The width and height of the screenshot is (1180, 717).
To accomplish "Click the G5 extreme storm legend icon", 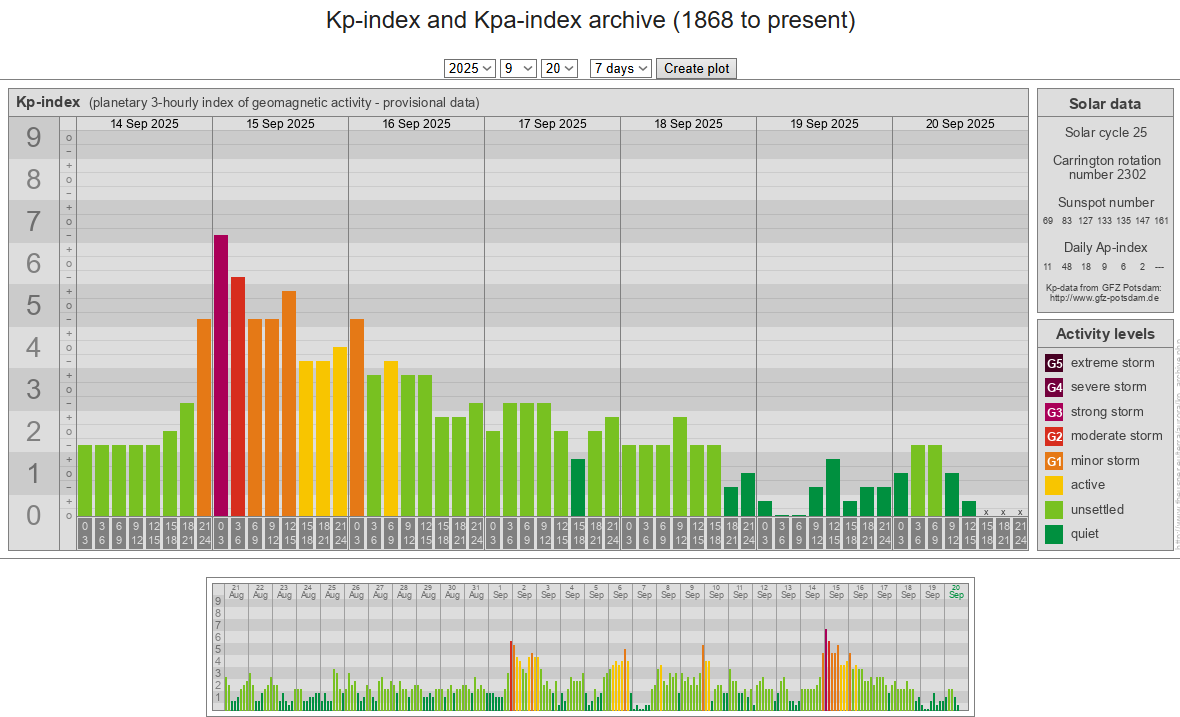I will [1054, 363].
